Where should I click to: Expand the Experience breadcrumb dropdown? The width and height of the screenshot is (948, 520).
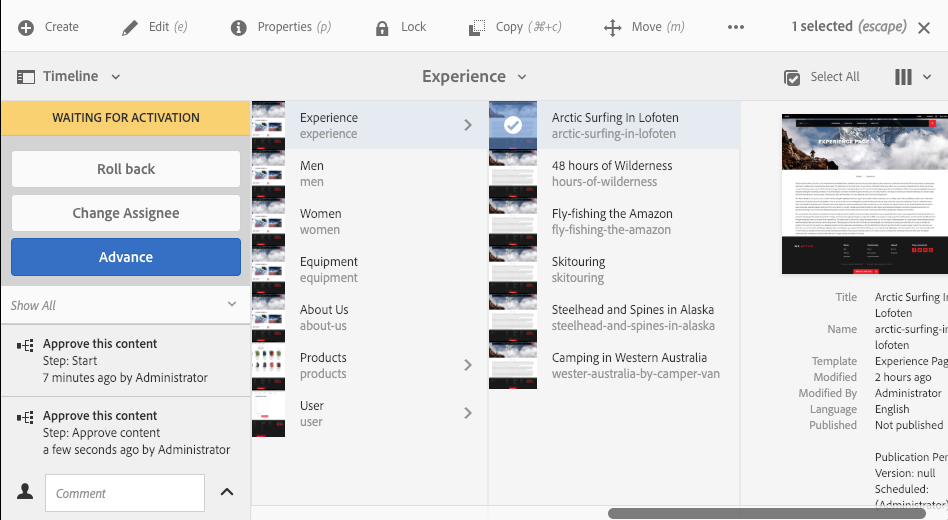click(522, 77)
